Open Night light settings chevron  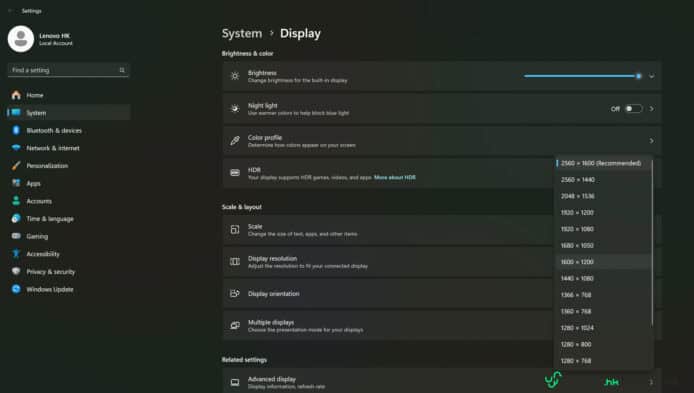click(652, 108)
